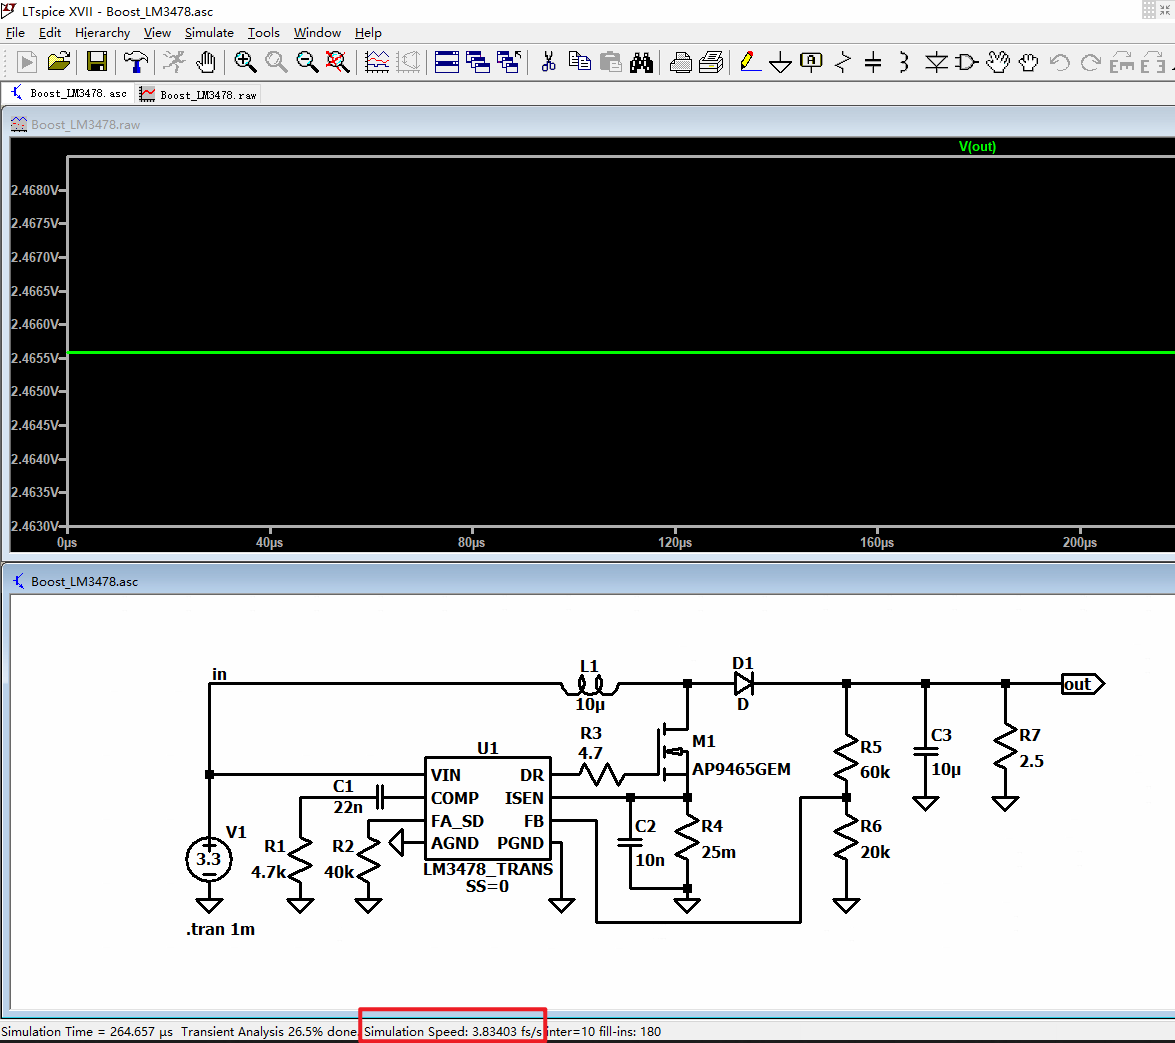Open the component symbol browser
The width and height of the screenshot is (1175, 1043).
click(x=965, y=62)
